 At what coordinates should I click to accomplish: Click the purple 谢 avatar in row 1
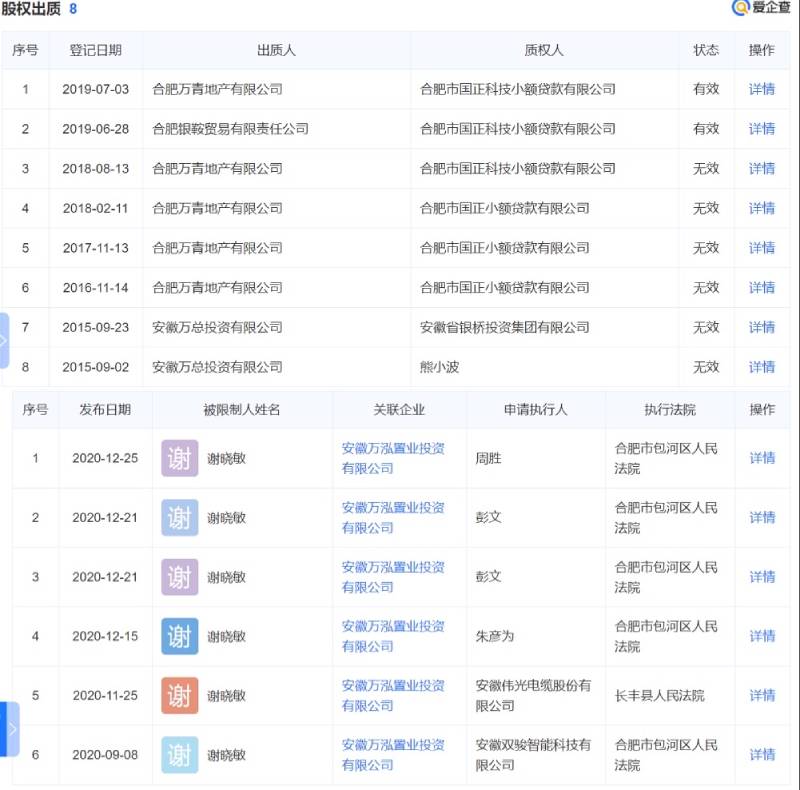[x=179, y=458]
